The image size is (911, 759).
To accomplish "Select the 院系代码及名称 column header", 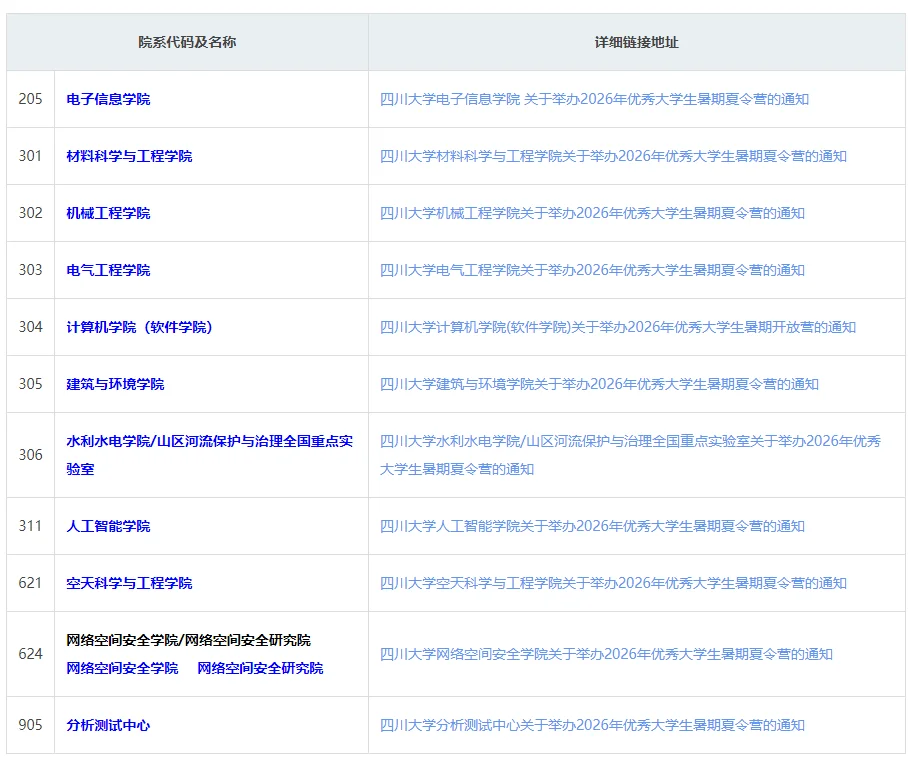I will point(187,42).
